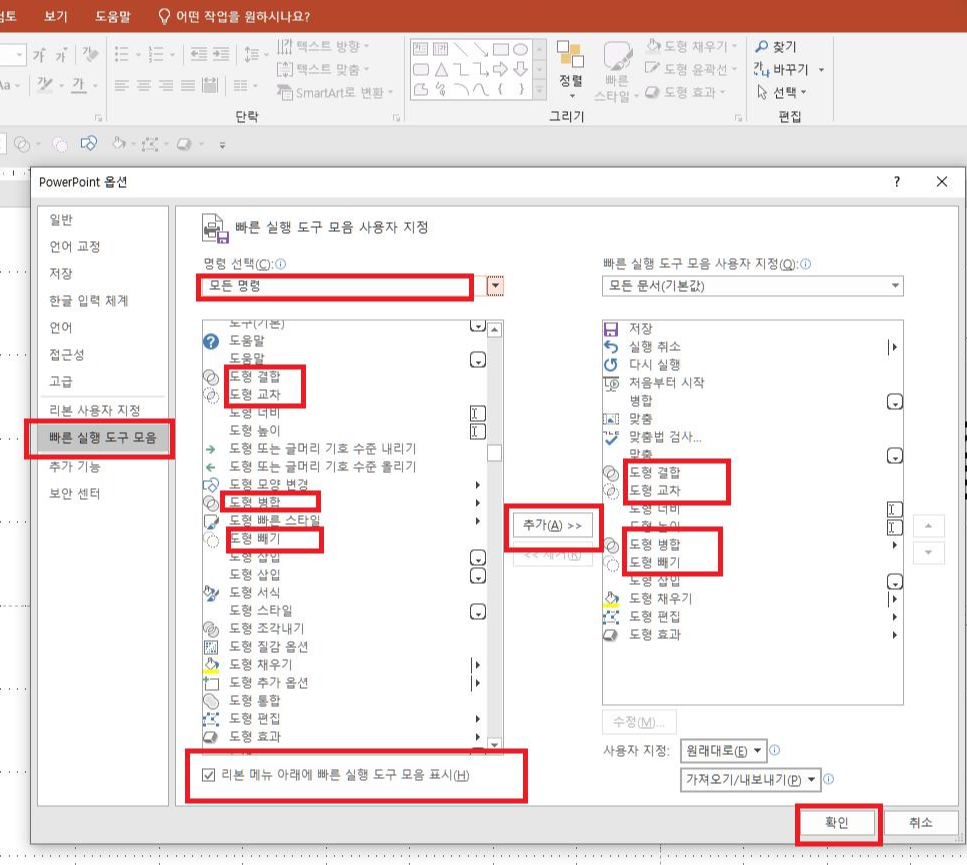The height and width of the screenshot is (865, 967).
Task: Click the Add (추가) >> button
Action: click(553, 525)
